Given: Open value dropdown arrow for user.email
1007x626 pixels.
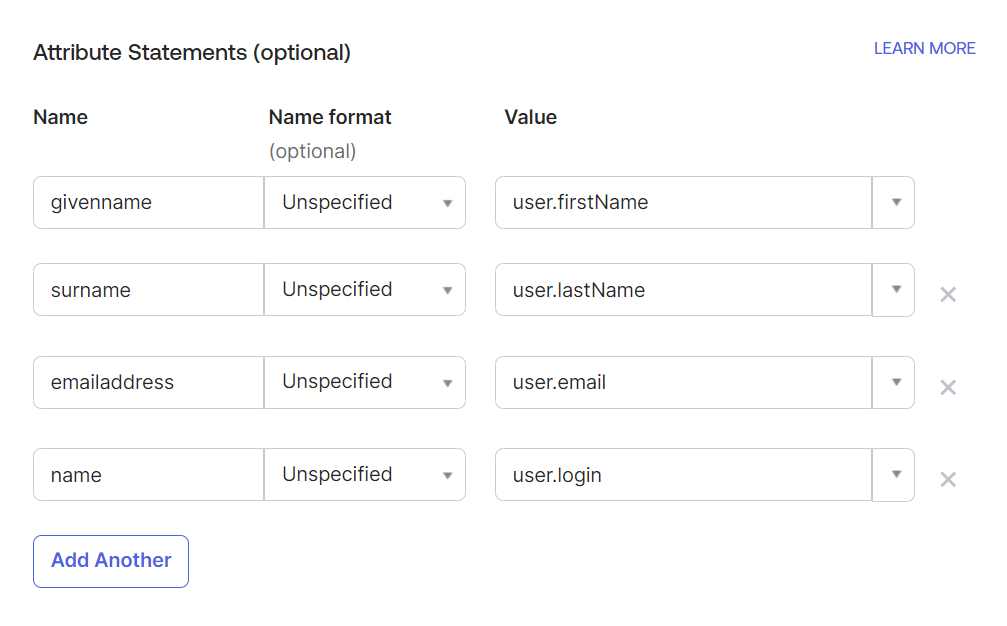Looking at the screenshot, I should [x=893, y=383].
